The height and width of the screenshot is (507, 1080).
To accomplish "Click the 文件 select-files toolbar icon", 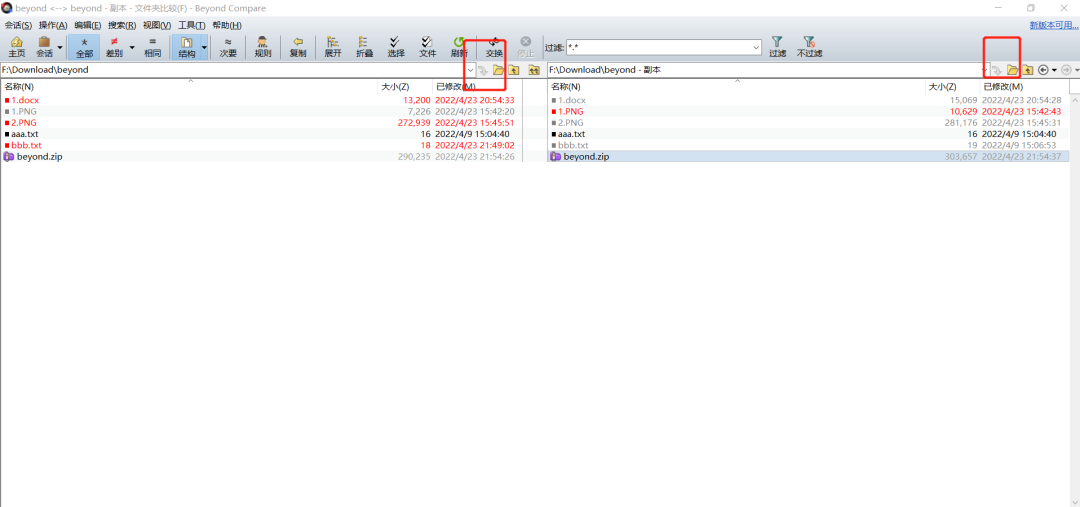I will tap(427, 47).
